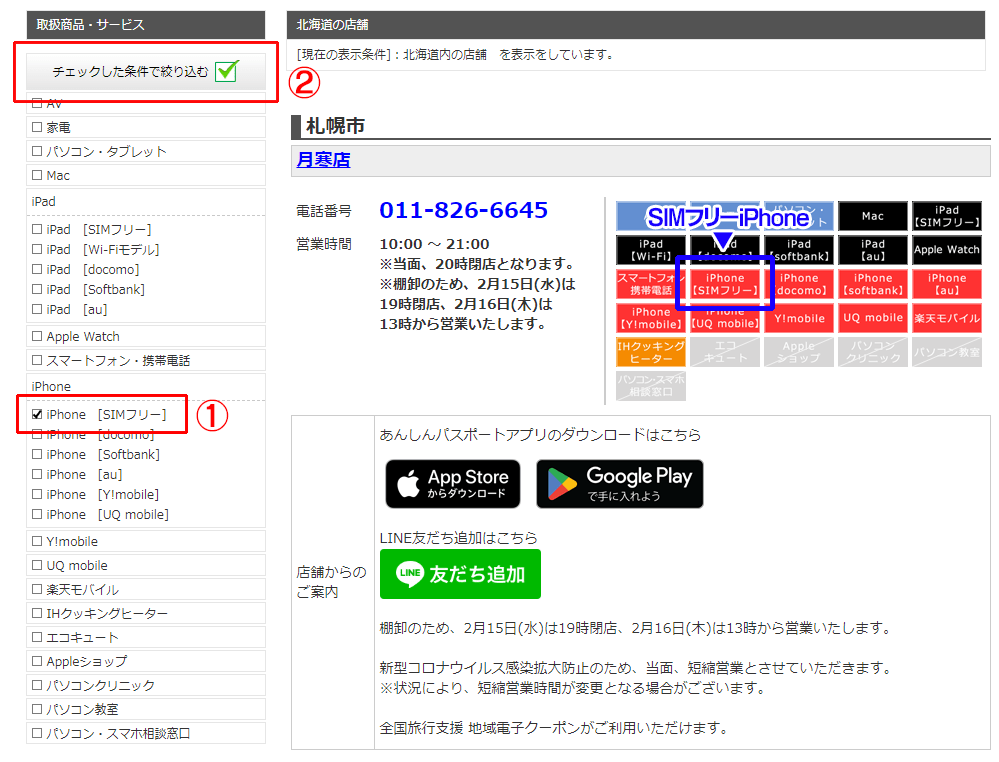999x762 pixels.
Task: Enable iPad [Wi-Fiモデル] checkbox
Action: (37, 249)
